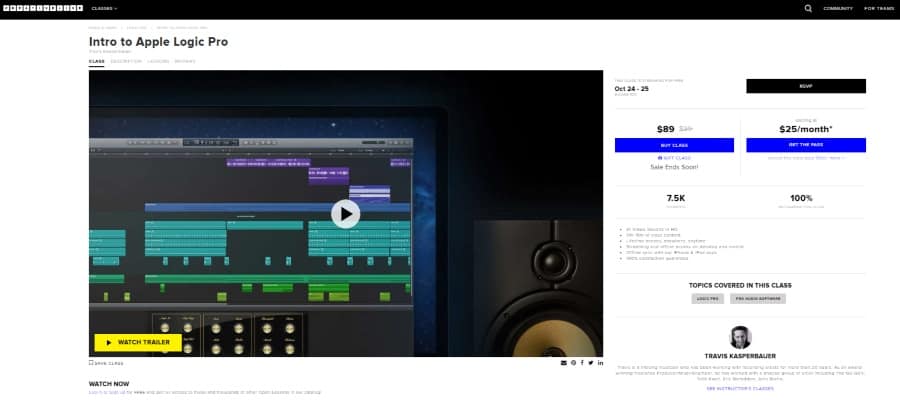This screenshot has height=403, width=900.
Task: Click the Get The Pass button
Action: tap(806, 145)
